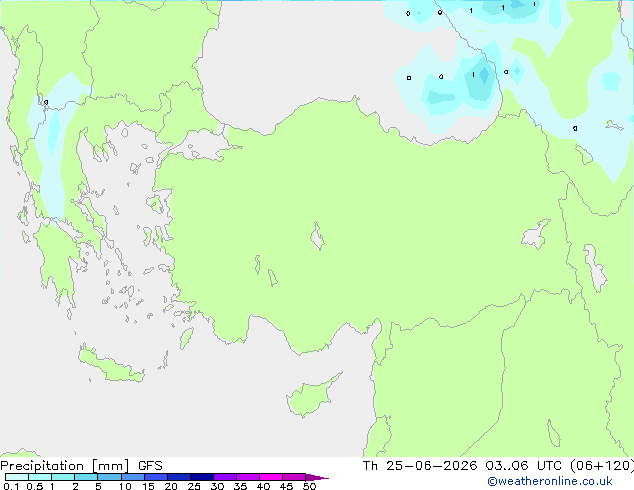Click the 'Precipitation [mm]' title text
Image resolution: width=634 pixels, height=490 pixels.
coord(65,466)
